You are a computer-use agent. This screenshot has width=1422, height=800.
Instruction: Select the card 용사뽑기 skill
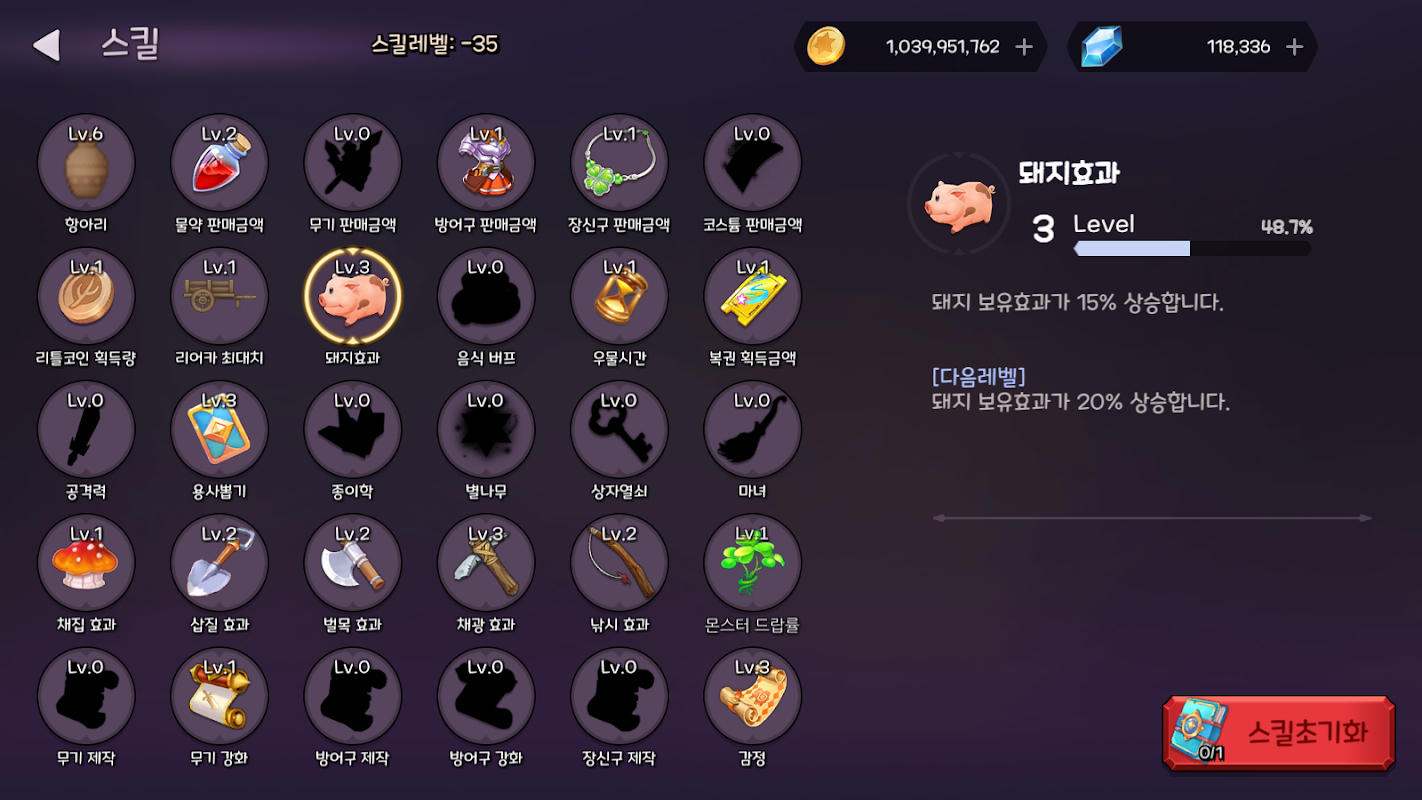(219, 429)
